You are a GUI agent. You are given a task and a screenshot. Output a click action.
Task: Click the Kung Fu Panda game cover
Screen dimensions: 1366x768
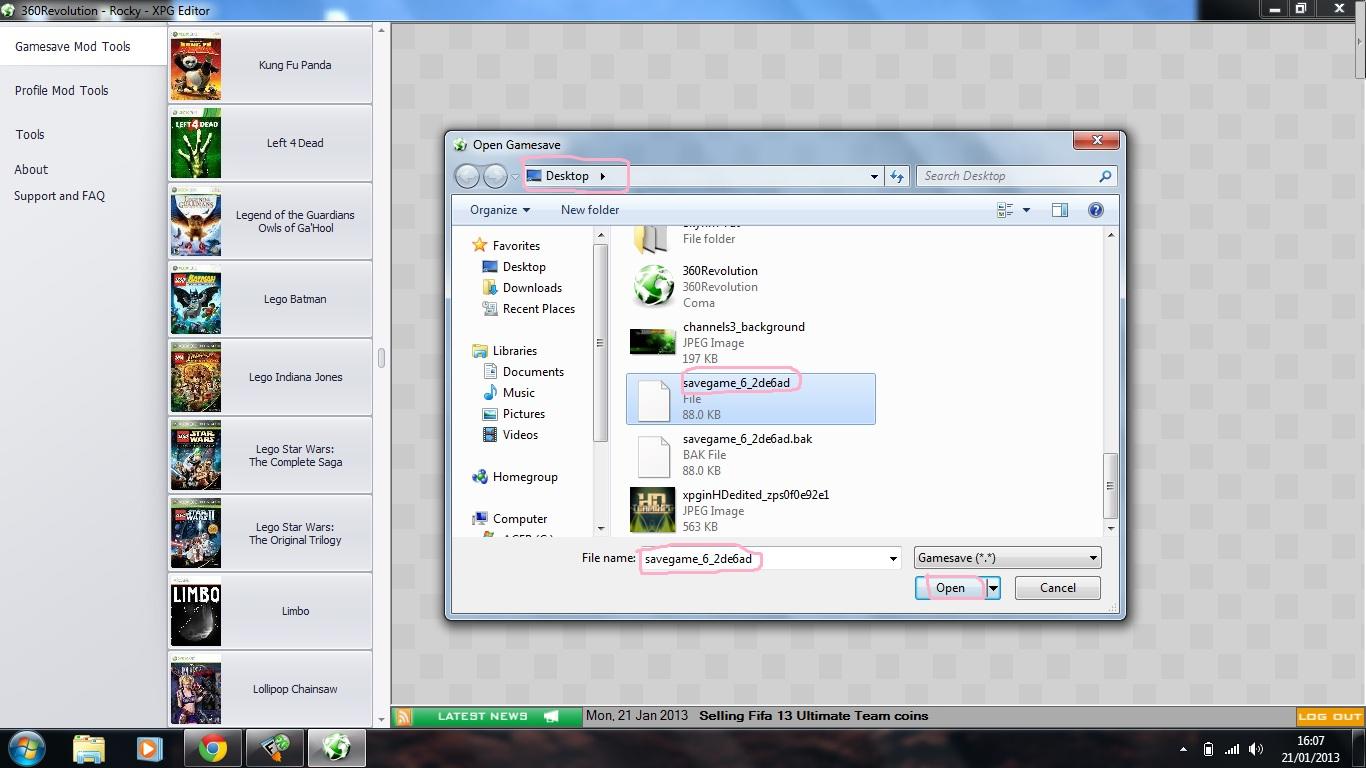click(x=195, y=65)
